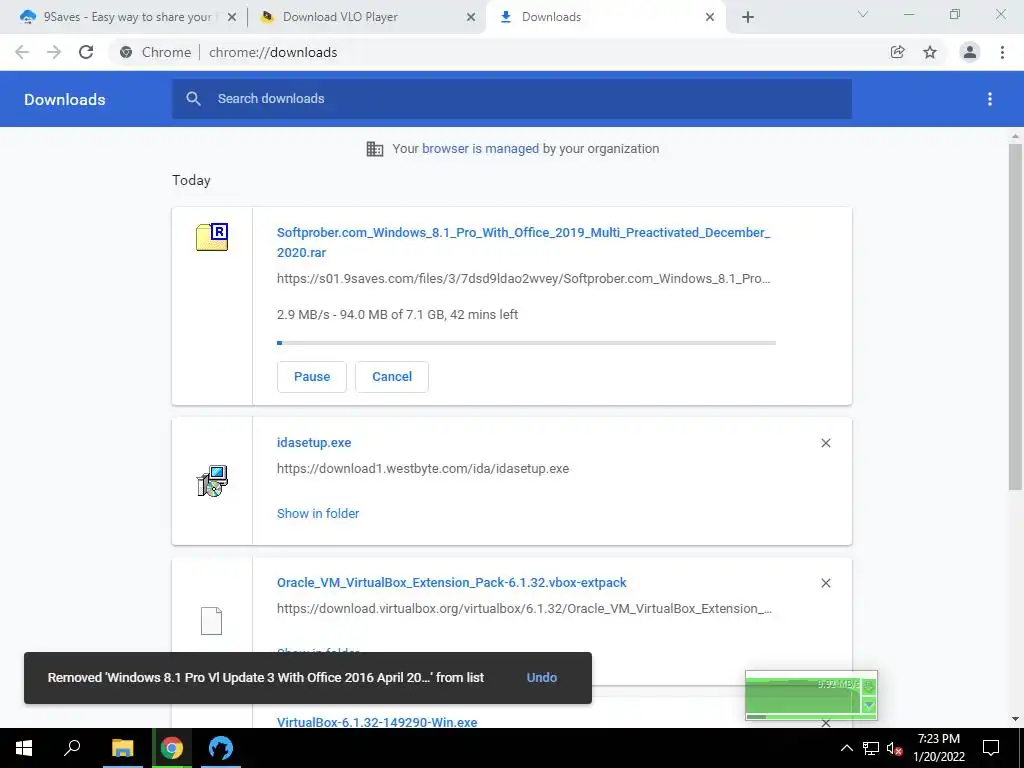Close the Download VLO Player tab
Viewport: 1024px width, 768px height.
tap(471, 17)
